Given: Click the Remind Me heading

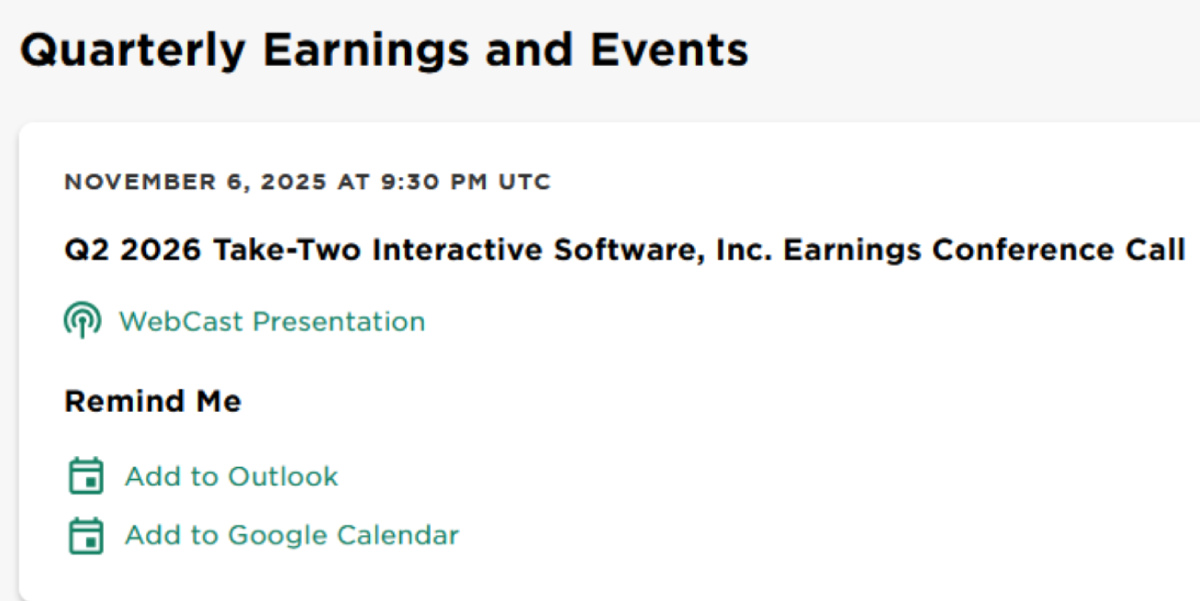Looking at the screenshot, I should (152, 400).
